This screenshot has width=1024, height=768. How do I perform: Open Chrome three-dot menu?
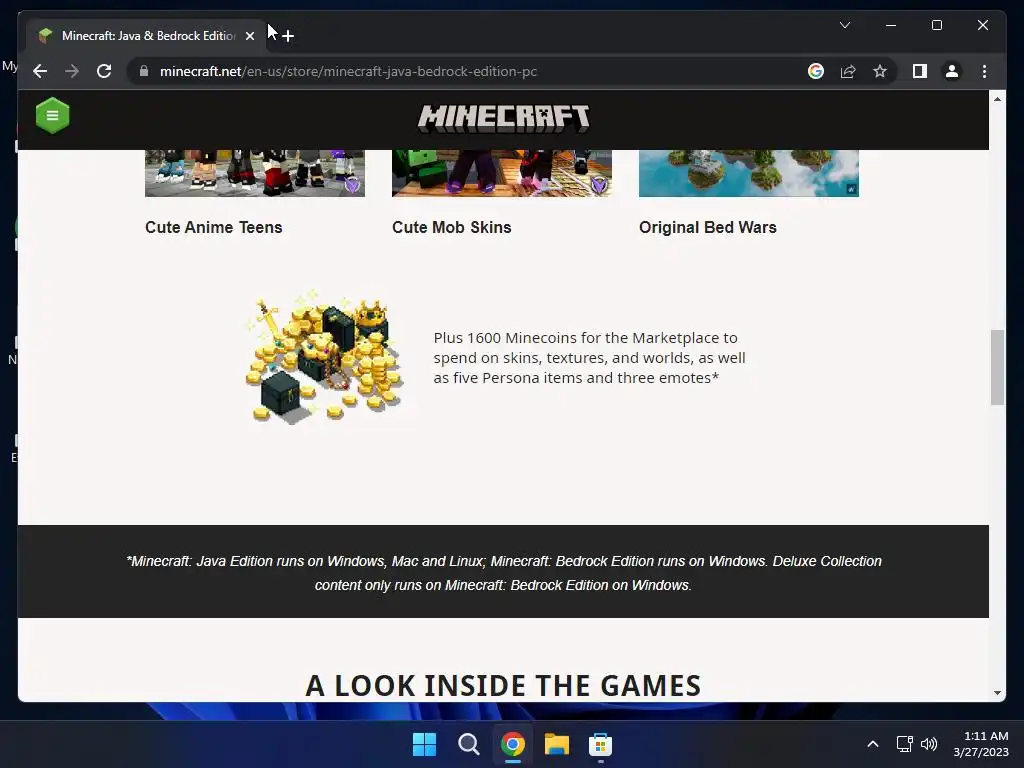pyautogui.click(x=984, y=71)
